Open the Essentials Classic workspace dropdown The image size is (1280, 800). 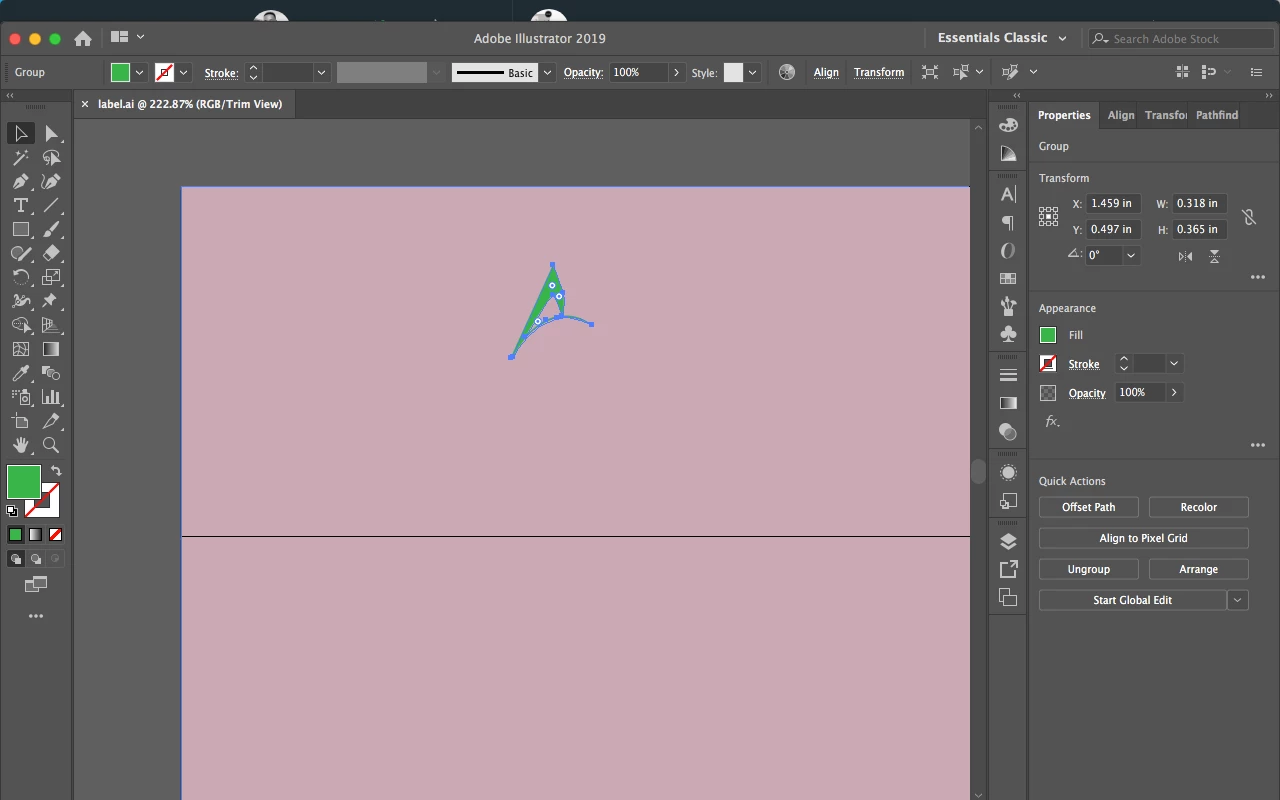(x=1002, y=38)
